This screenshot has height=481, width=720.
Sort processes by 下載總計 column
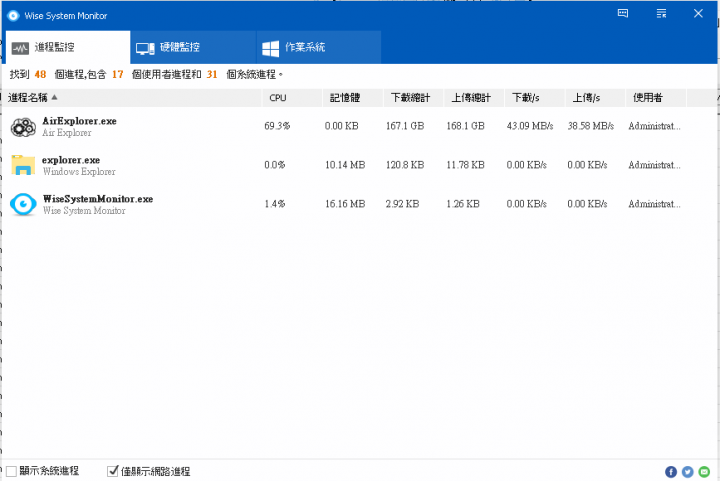pyautogui.click(x=413, y=98)
